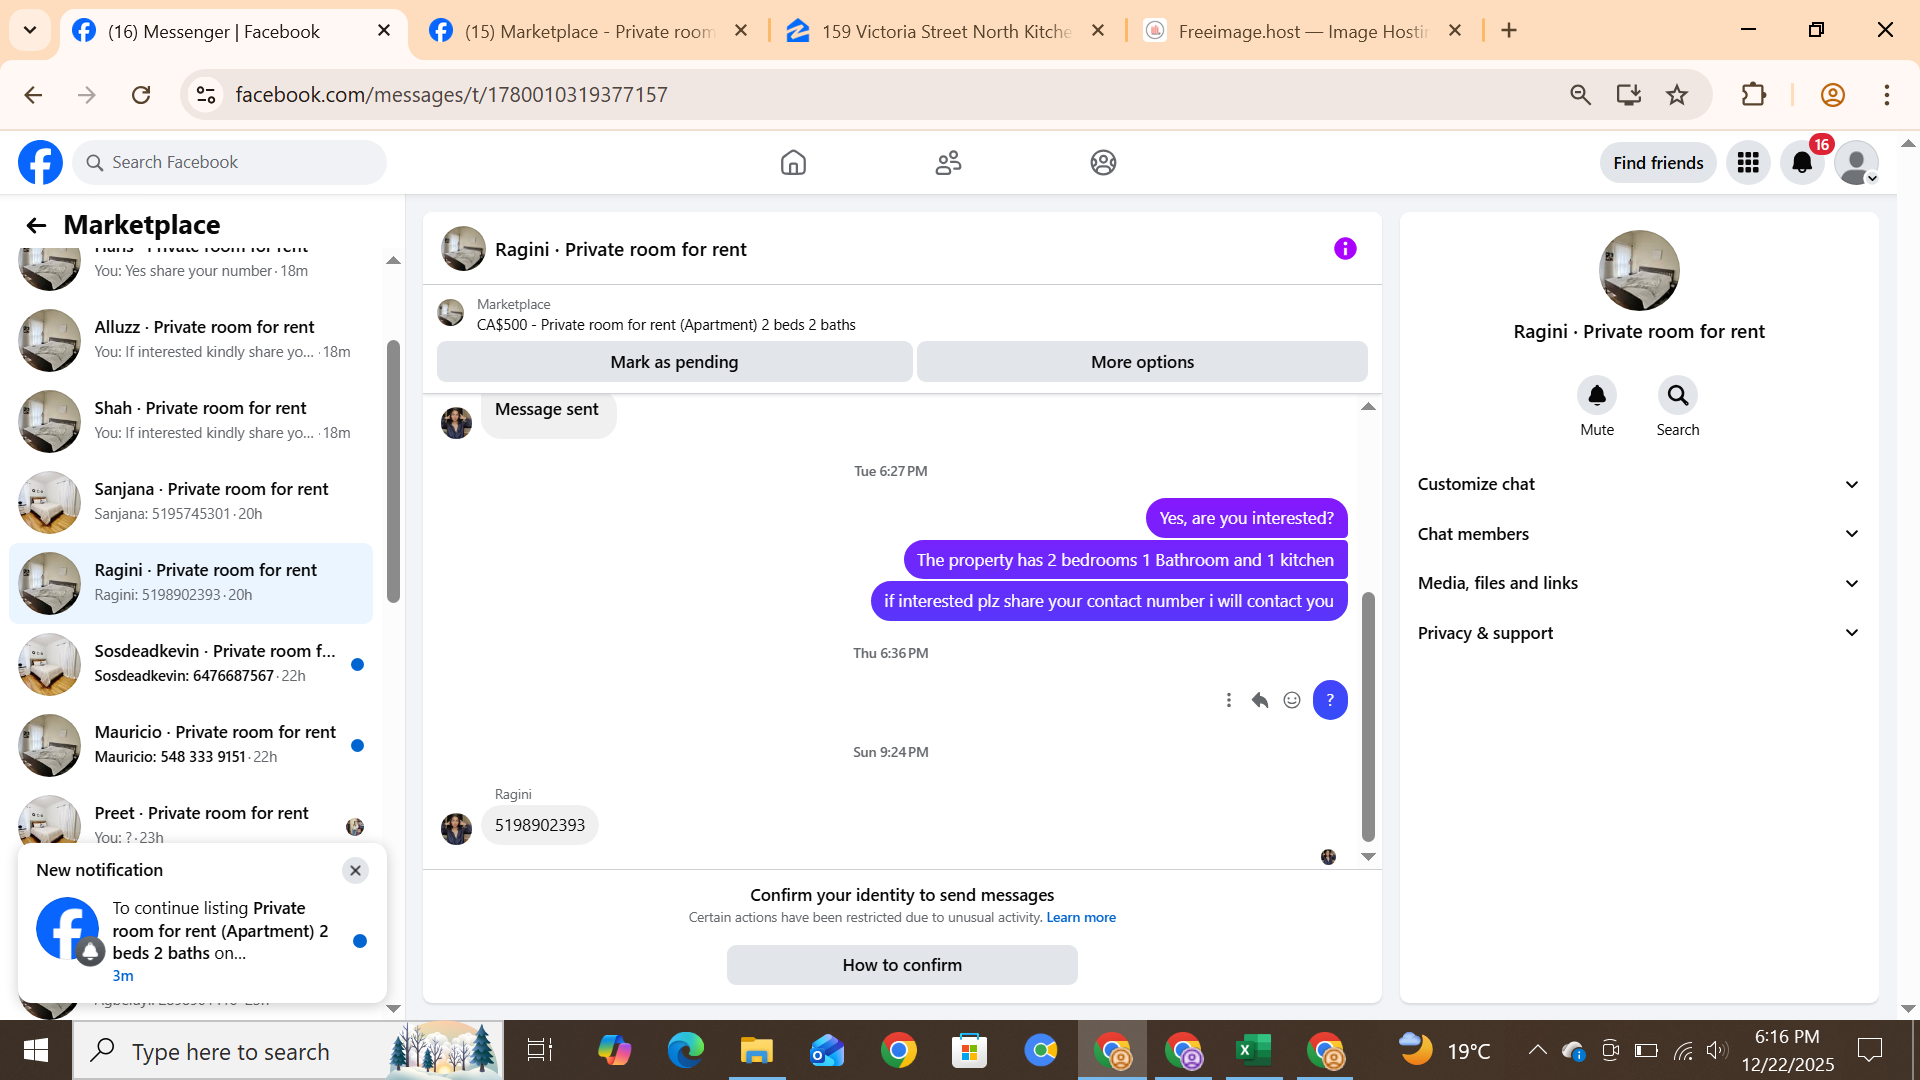Expand Media, files and links section
The width and height of the screenshot is (1920, 1080).
coord(1638,583)
